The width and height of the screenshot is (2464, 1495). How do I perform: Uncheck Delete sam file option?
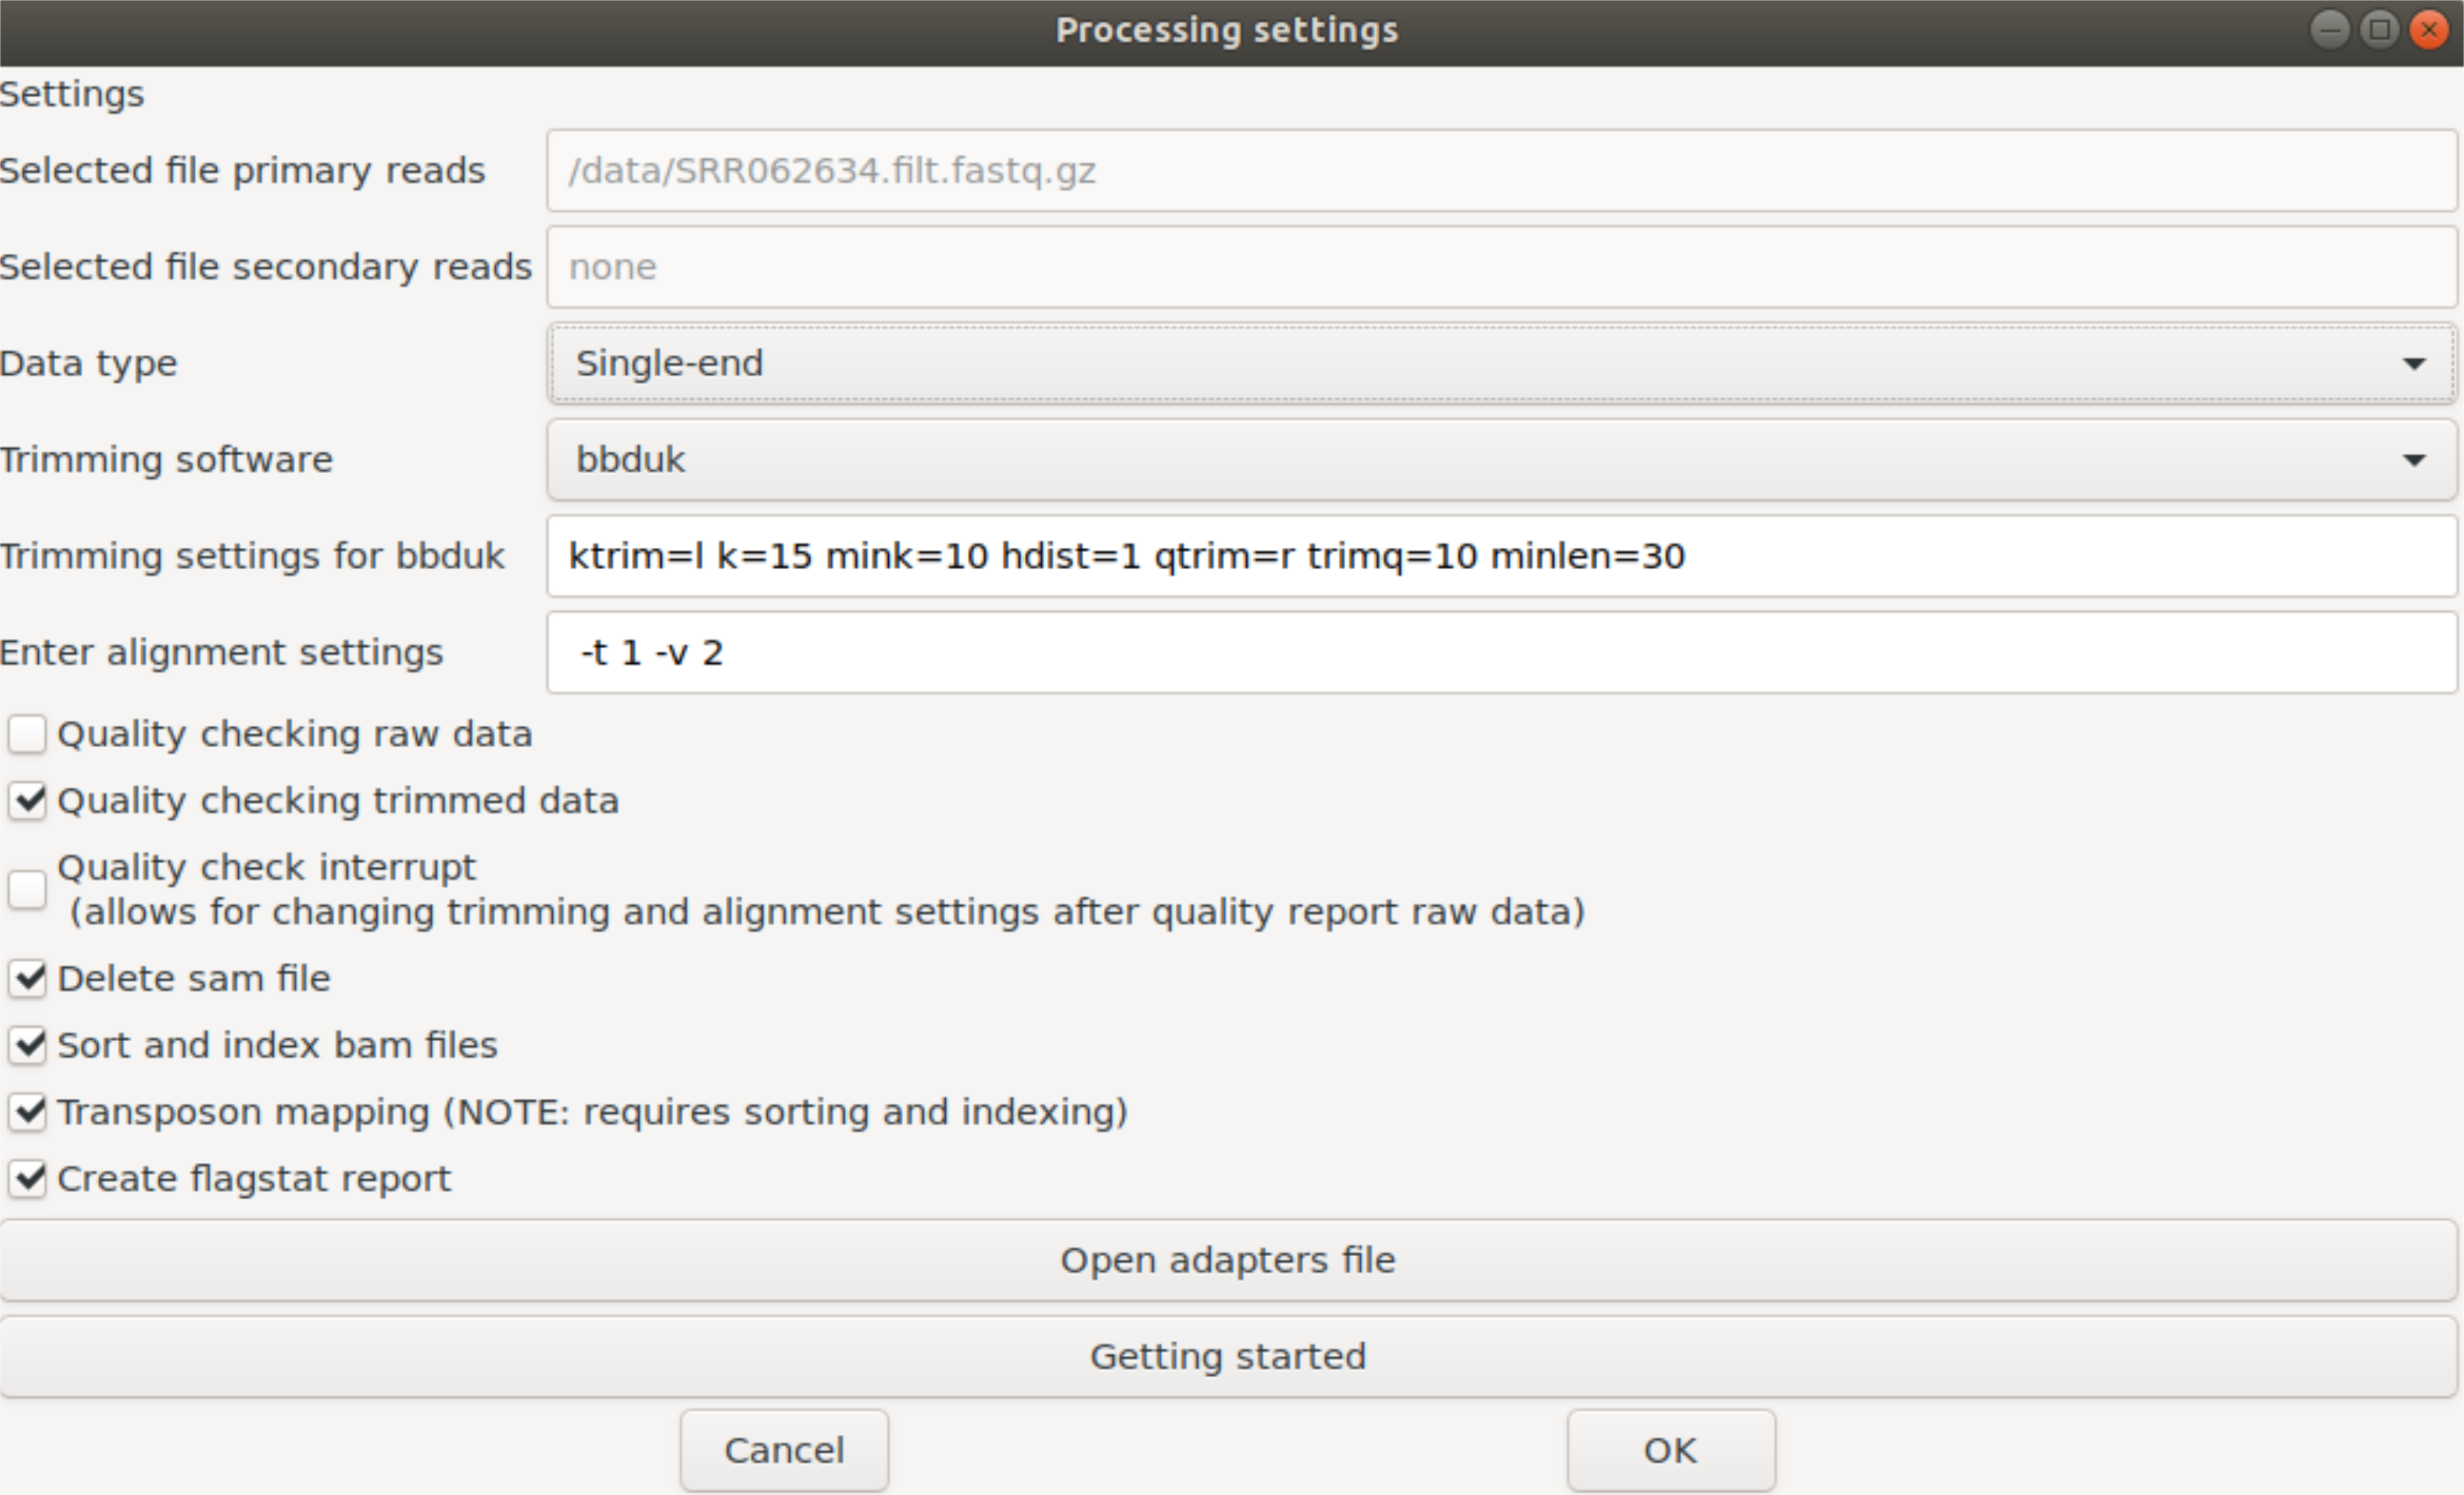pyautogui.click(x=27, y=978)
